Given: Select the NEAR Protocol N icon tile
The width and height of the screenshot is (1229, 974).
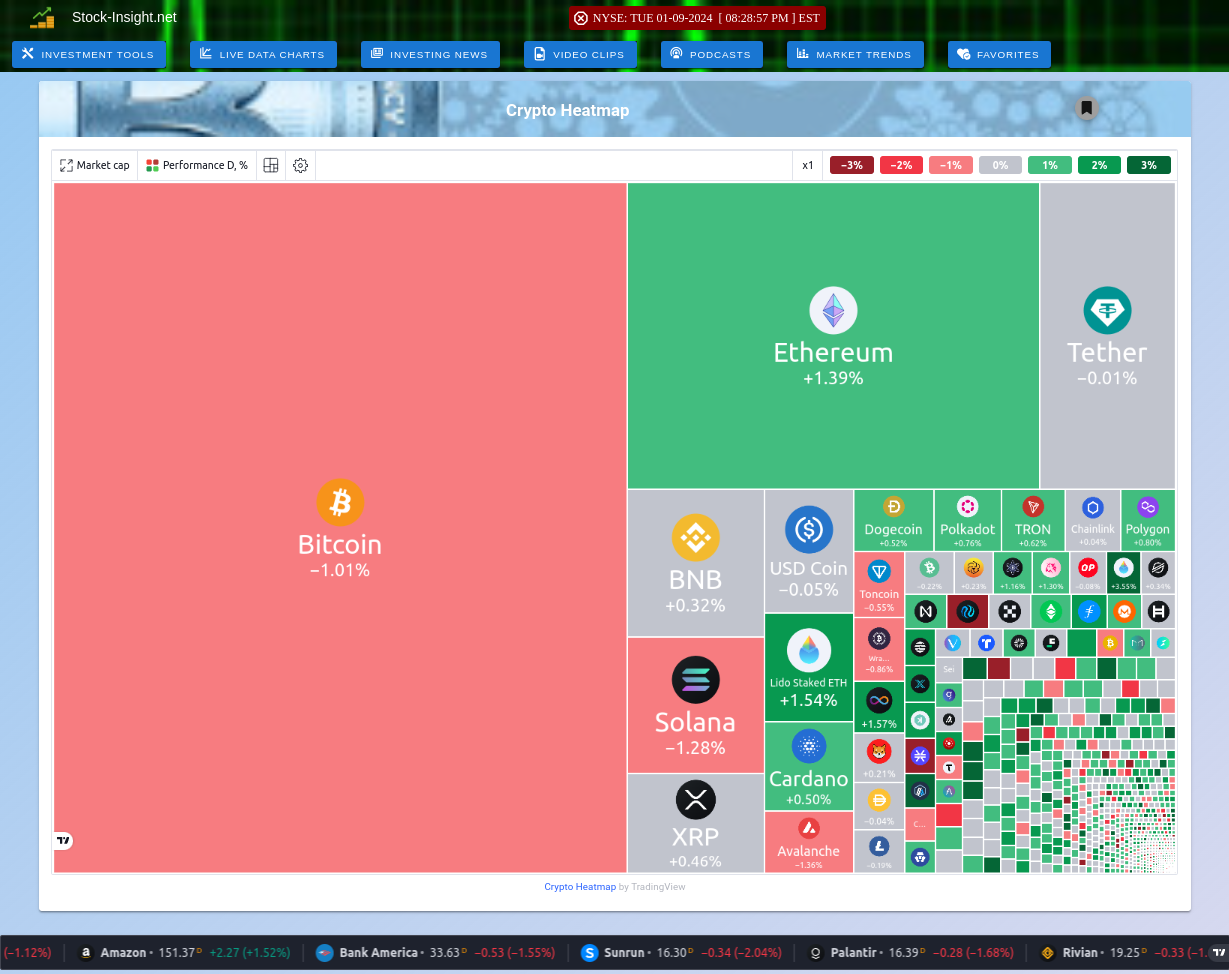Looking at the screenshot, I should [x=926, y=611].
